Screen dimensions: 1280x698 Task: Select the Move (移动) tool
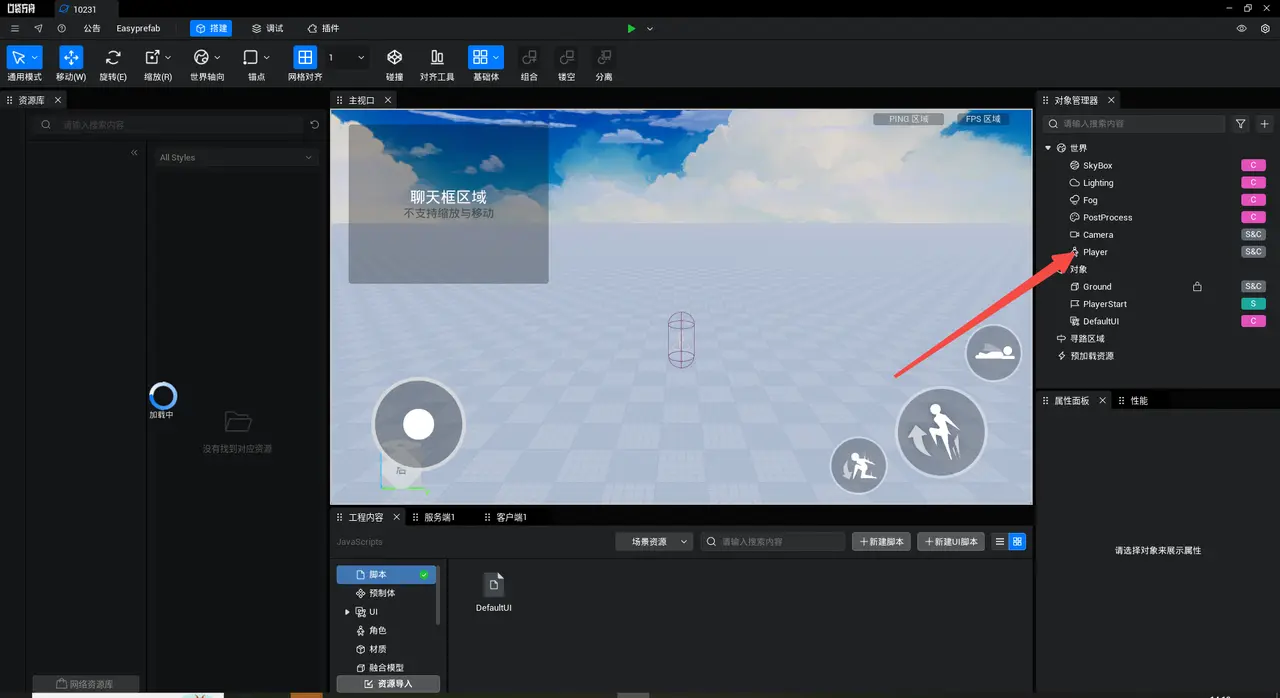point(71,58)
